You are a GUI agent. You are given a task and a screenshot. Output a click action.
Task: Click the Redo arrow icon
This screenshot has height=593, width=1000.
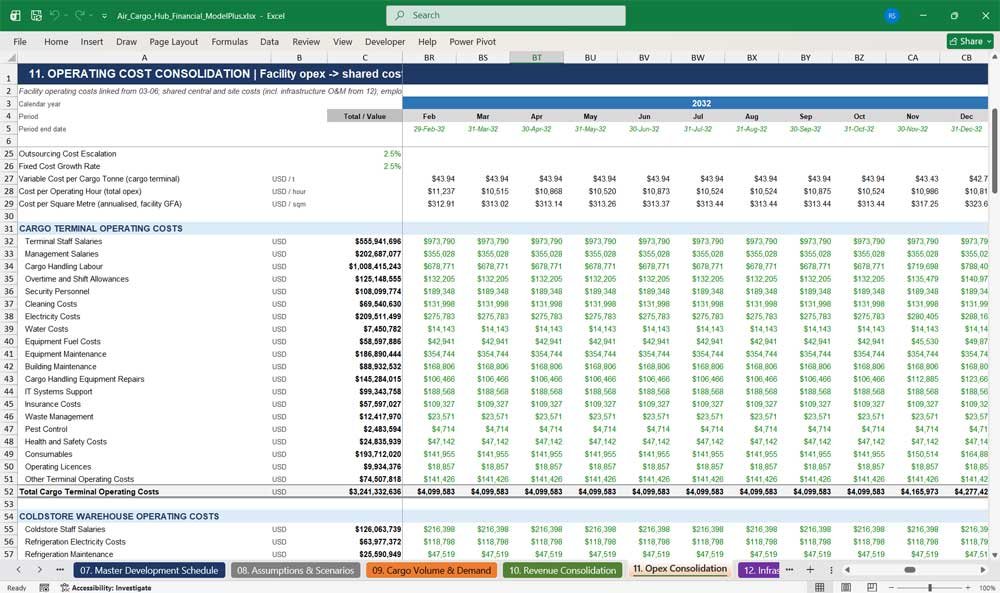[80, 15]
